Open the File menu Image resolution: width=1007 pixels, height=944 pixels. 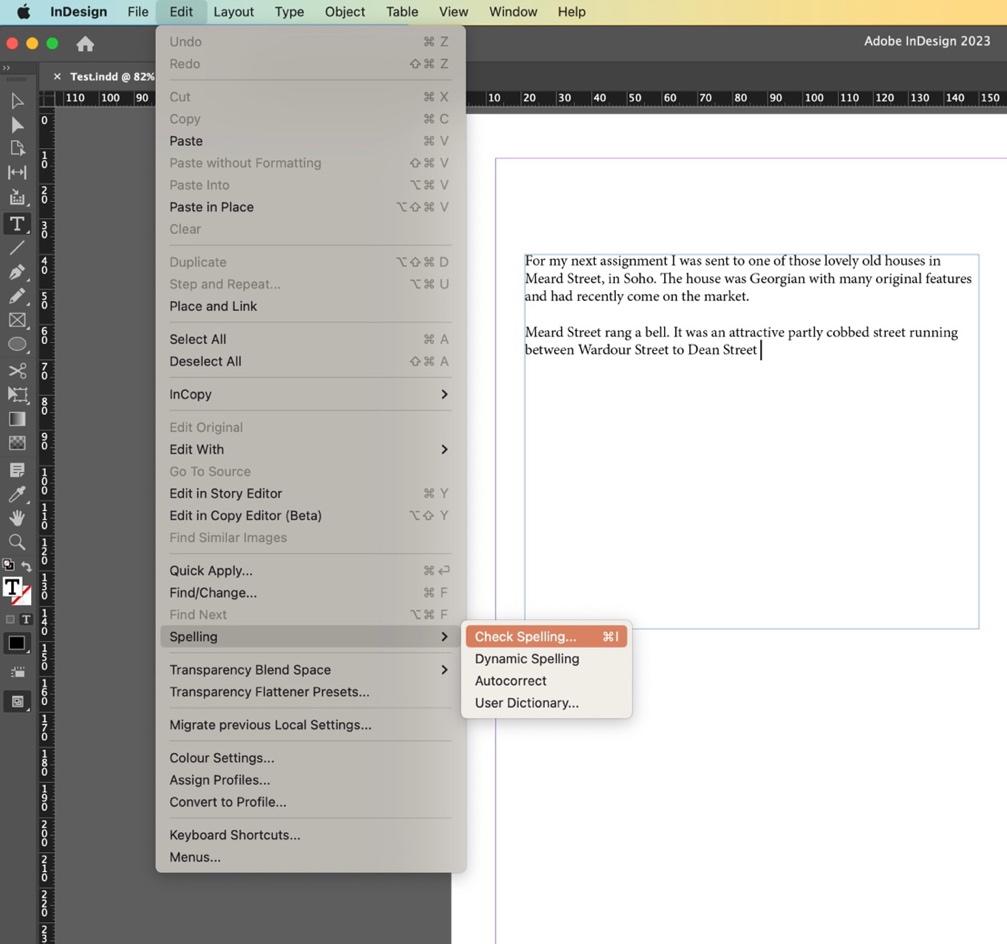tap(138, 12)
